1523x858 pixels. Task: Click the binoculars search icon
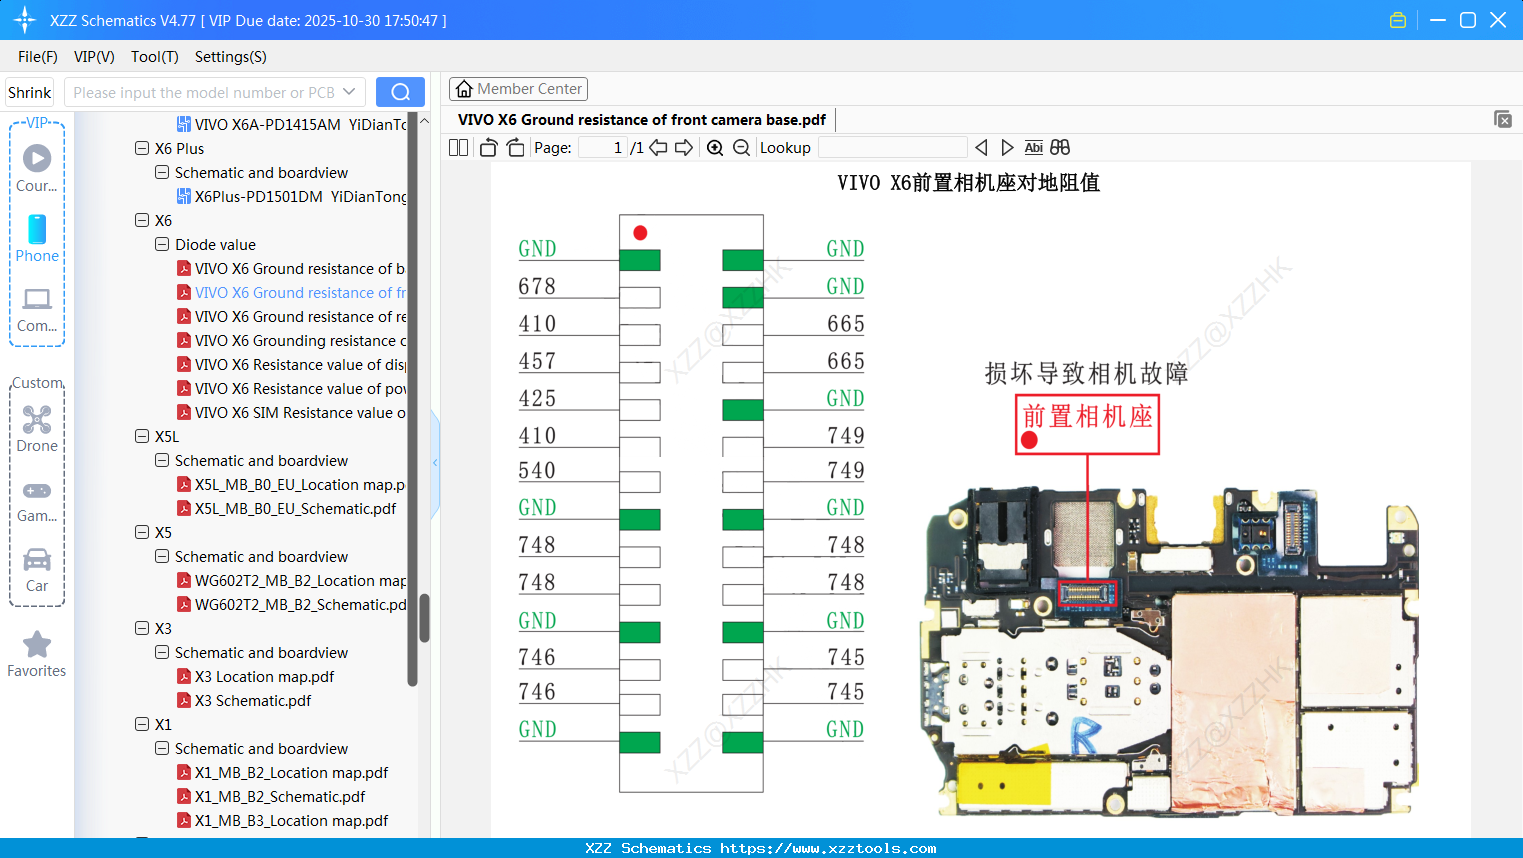coord(1060,147)
